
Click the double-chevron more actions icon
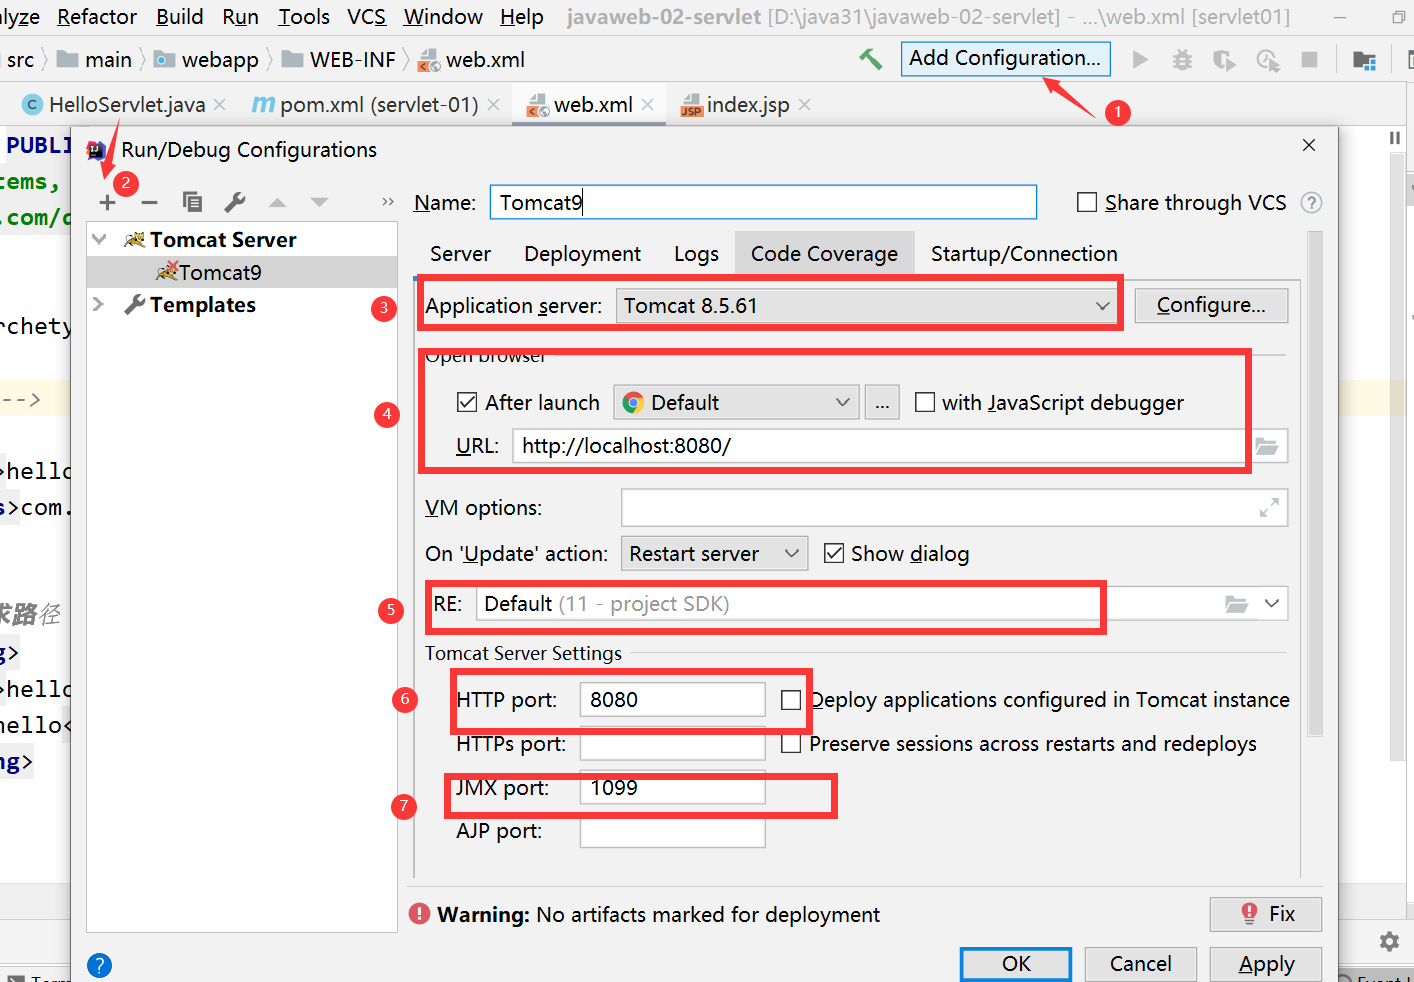[x=388, y=202]
